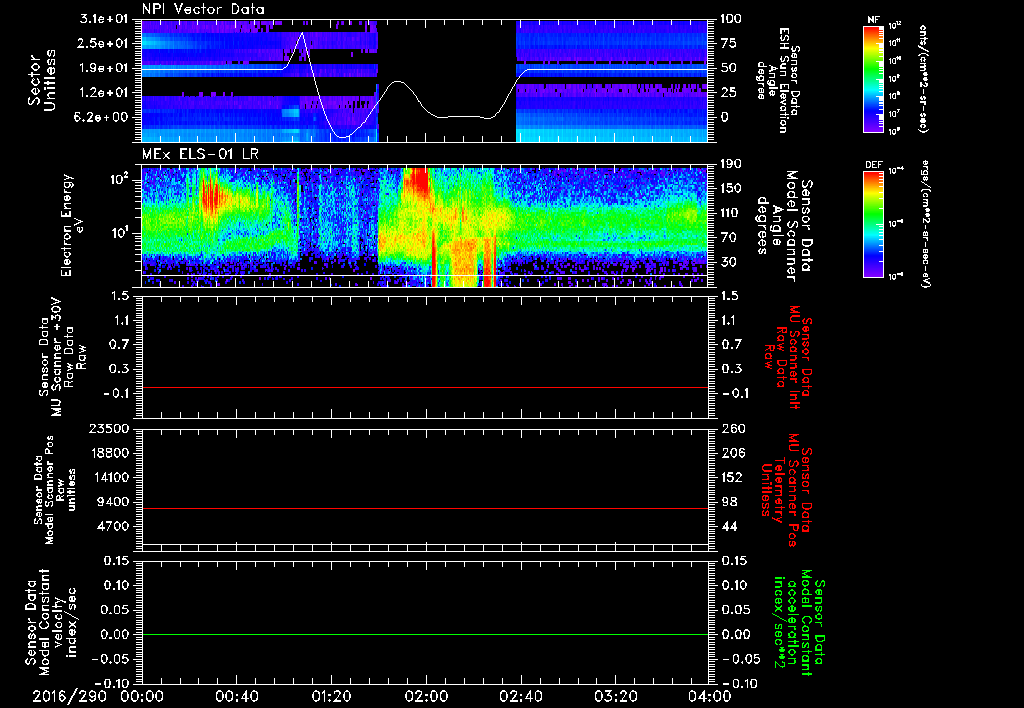Click the '110' scanner angle tick label
The height and width of the screenshot is (708, 1024).
[x=731, y=213]
